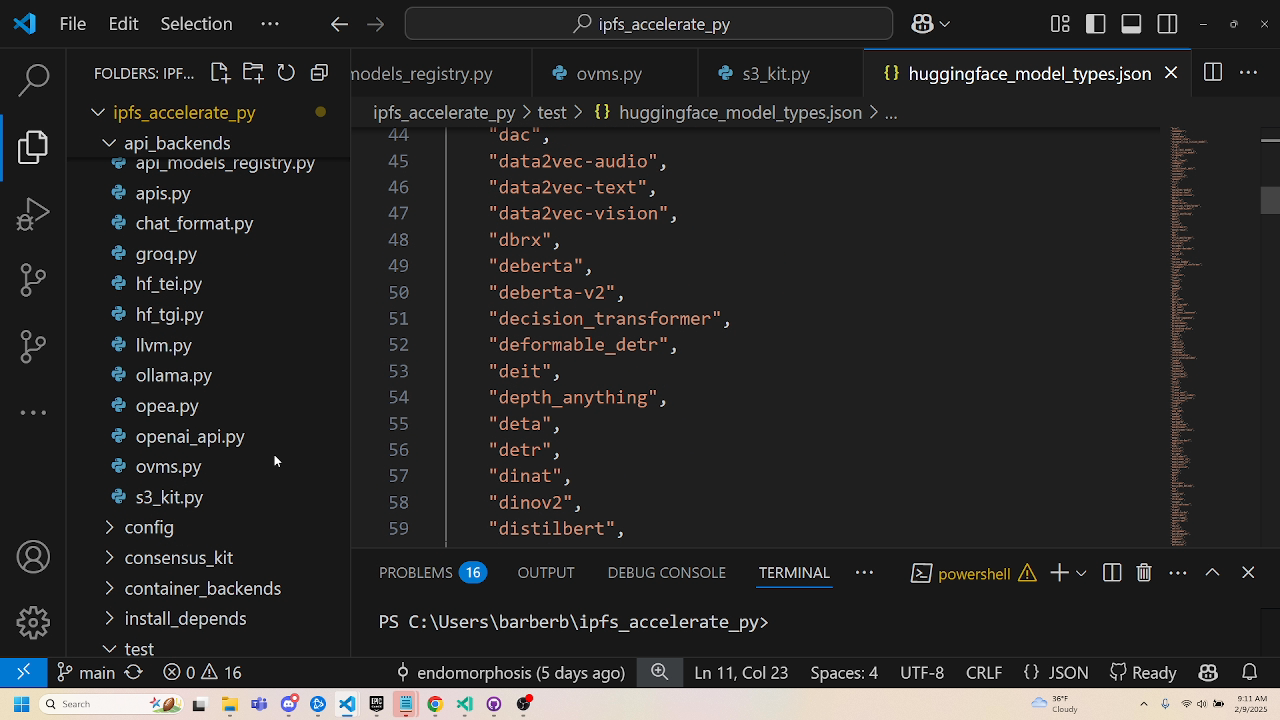This screenshot has width=1280, height=720.
Task: Close the bottom panel
Action: (x=1248, y=573)
